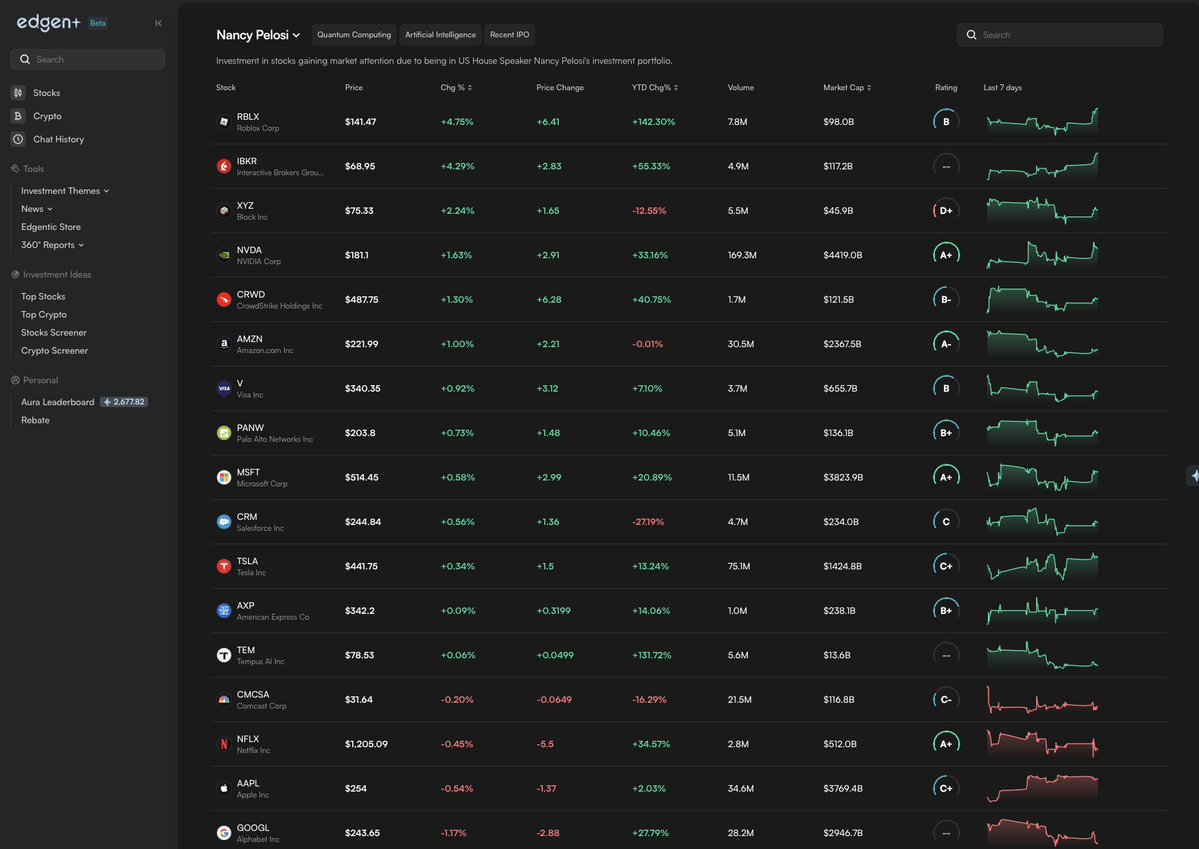
Task: Select the Stocks icon in the sidebar
Action: pos(18,92)
